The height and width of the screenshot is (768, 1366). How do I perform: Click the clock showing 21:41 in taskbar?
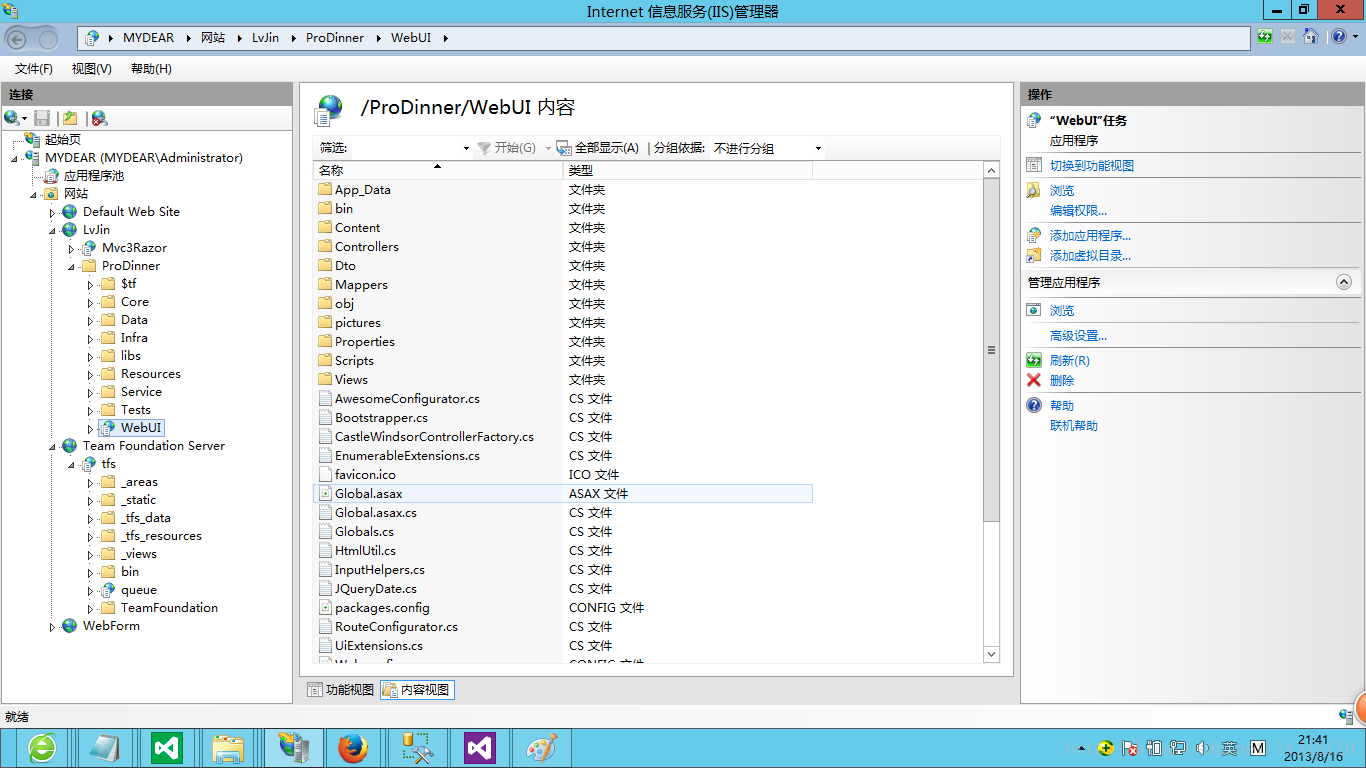(x=1312, y=740)
